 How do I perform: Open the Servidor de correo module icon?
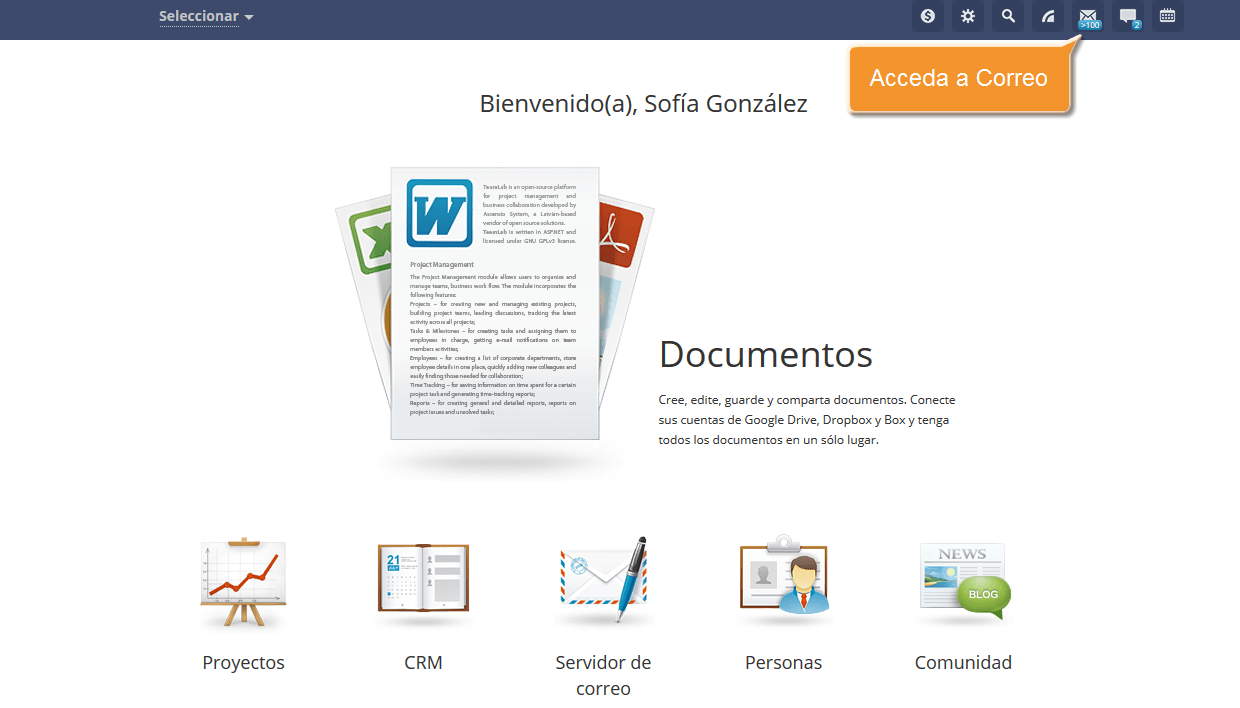coord(603,580)
